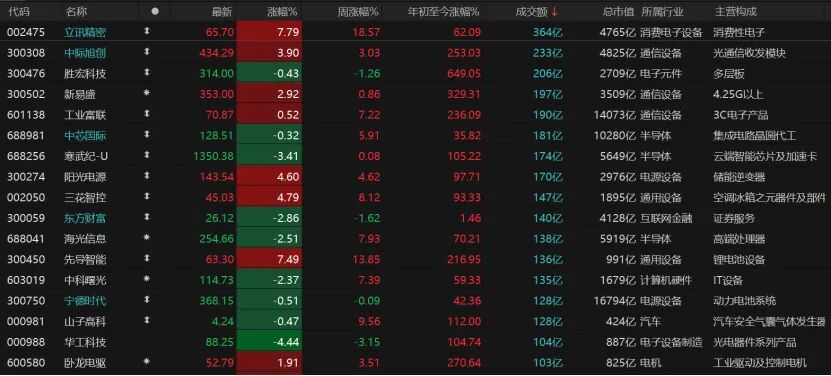
Task: Click the marker icon beside 中际旭创
Action: tap(147, 53)
